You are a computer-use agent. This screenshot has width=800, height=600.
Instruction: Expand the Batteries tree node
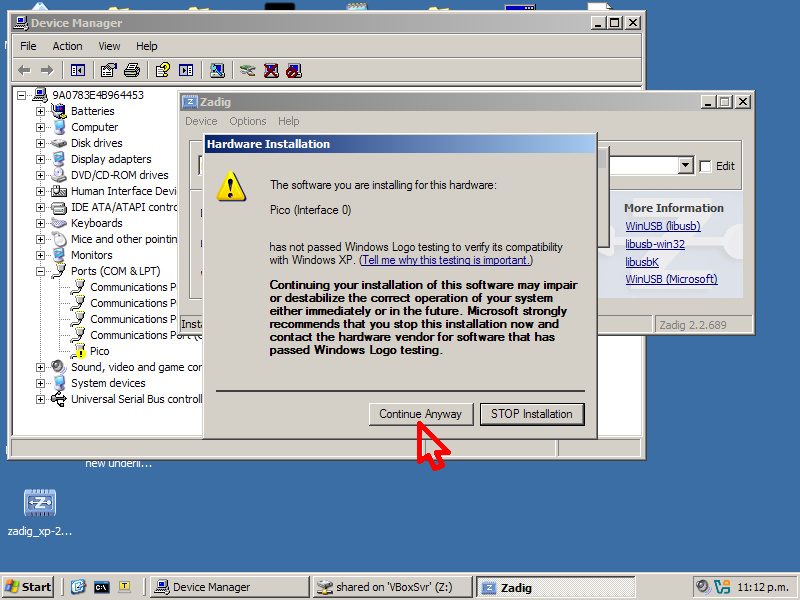click(x=41, y=111)
